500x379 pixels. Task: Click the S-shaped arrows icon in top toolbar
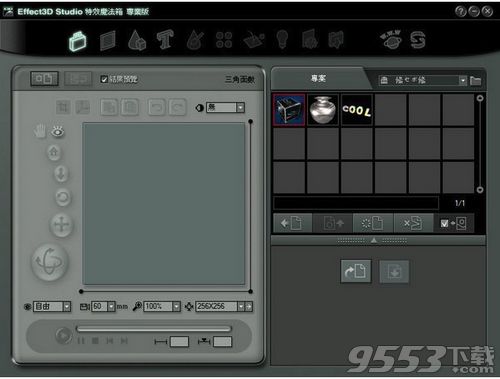point(418,40)
